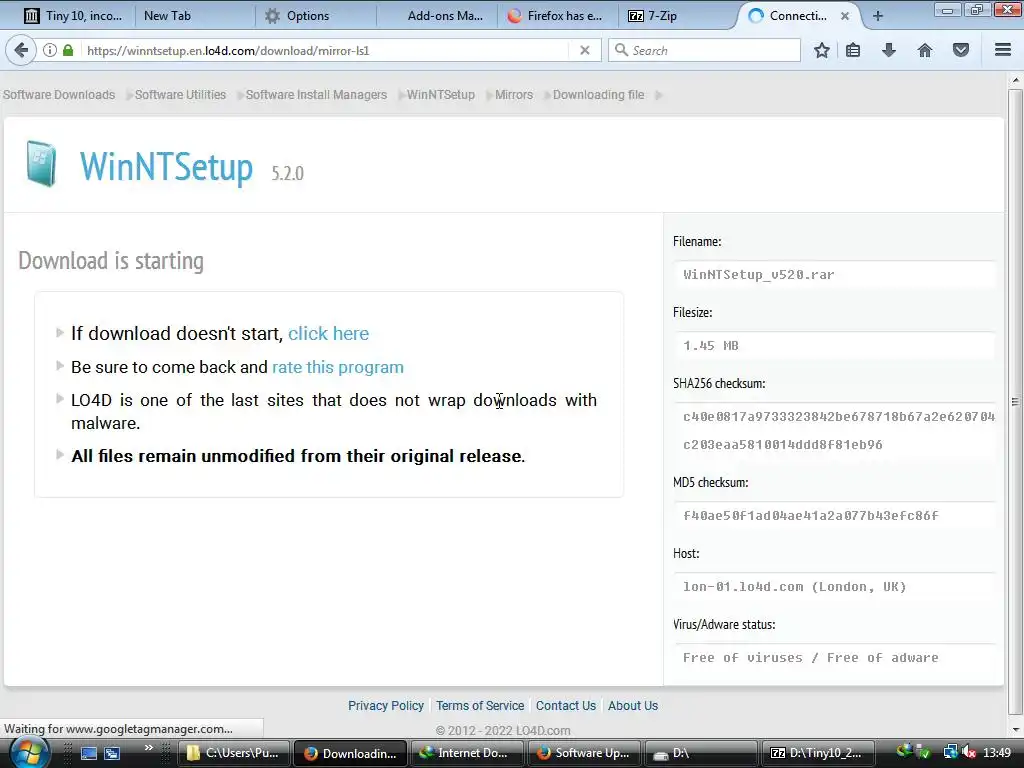Click the network tray icon
The image size is (1024, 768).
(x=950, y=753)
